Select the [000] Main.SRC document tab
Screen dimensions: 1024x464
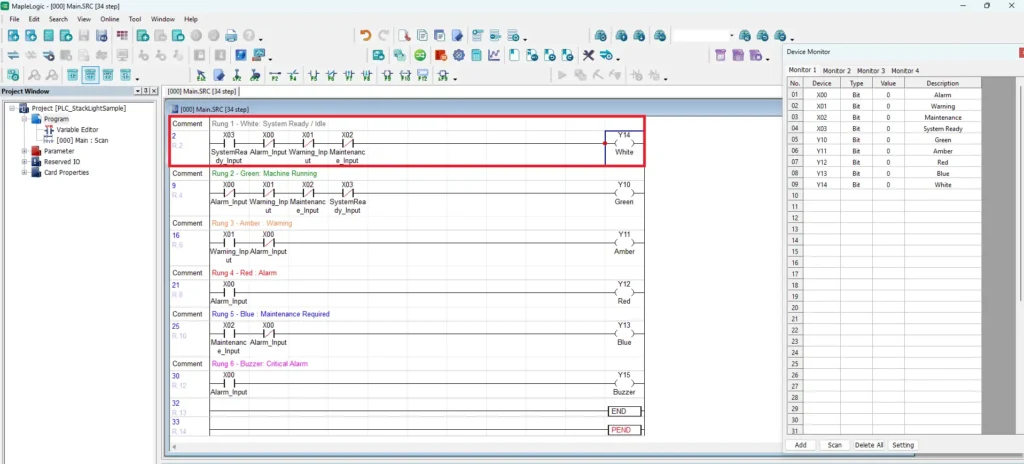(x=202, y=91)
